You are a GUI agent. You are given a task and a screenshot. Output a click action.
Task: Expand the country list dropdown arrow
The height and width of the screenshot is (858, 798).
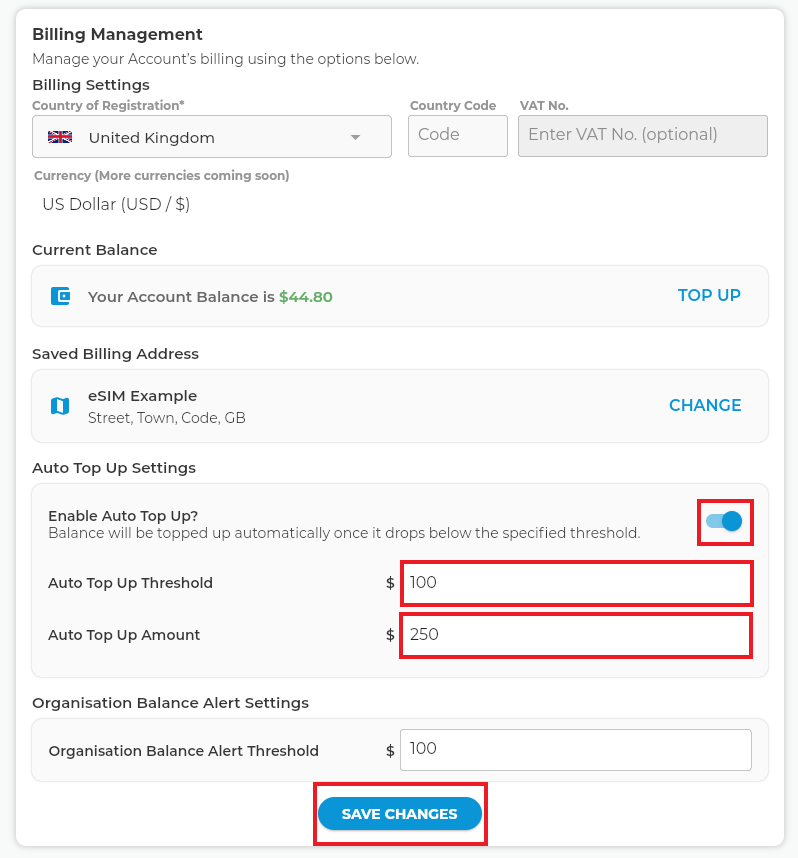click(355, 138)
